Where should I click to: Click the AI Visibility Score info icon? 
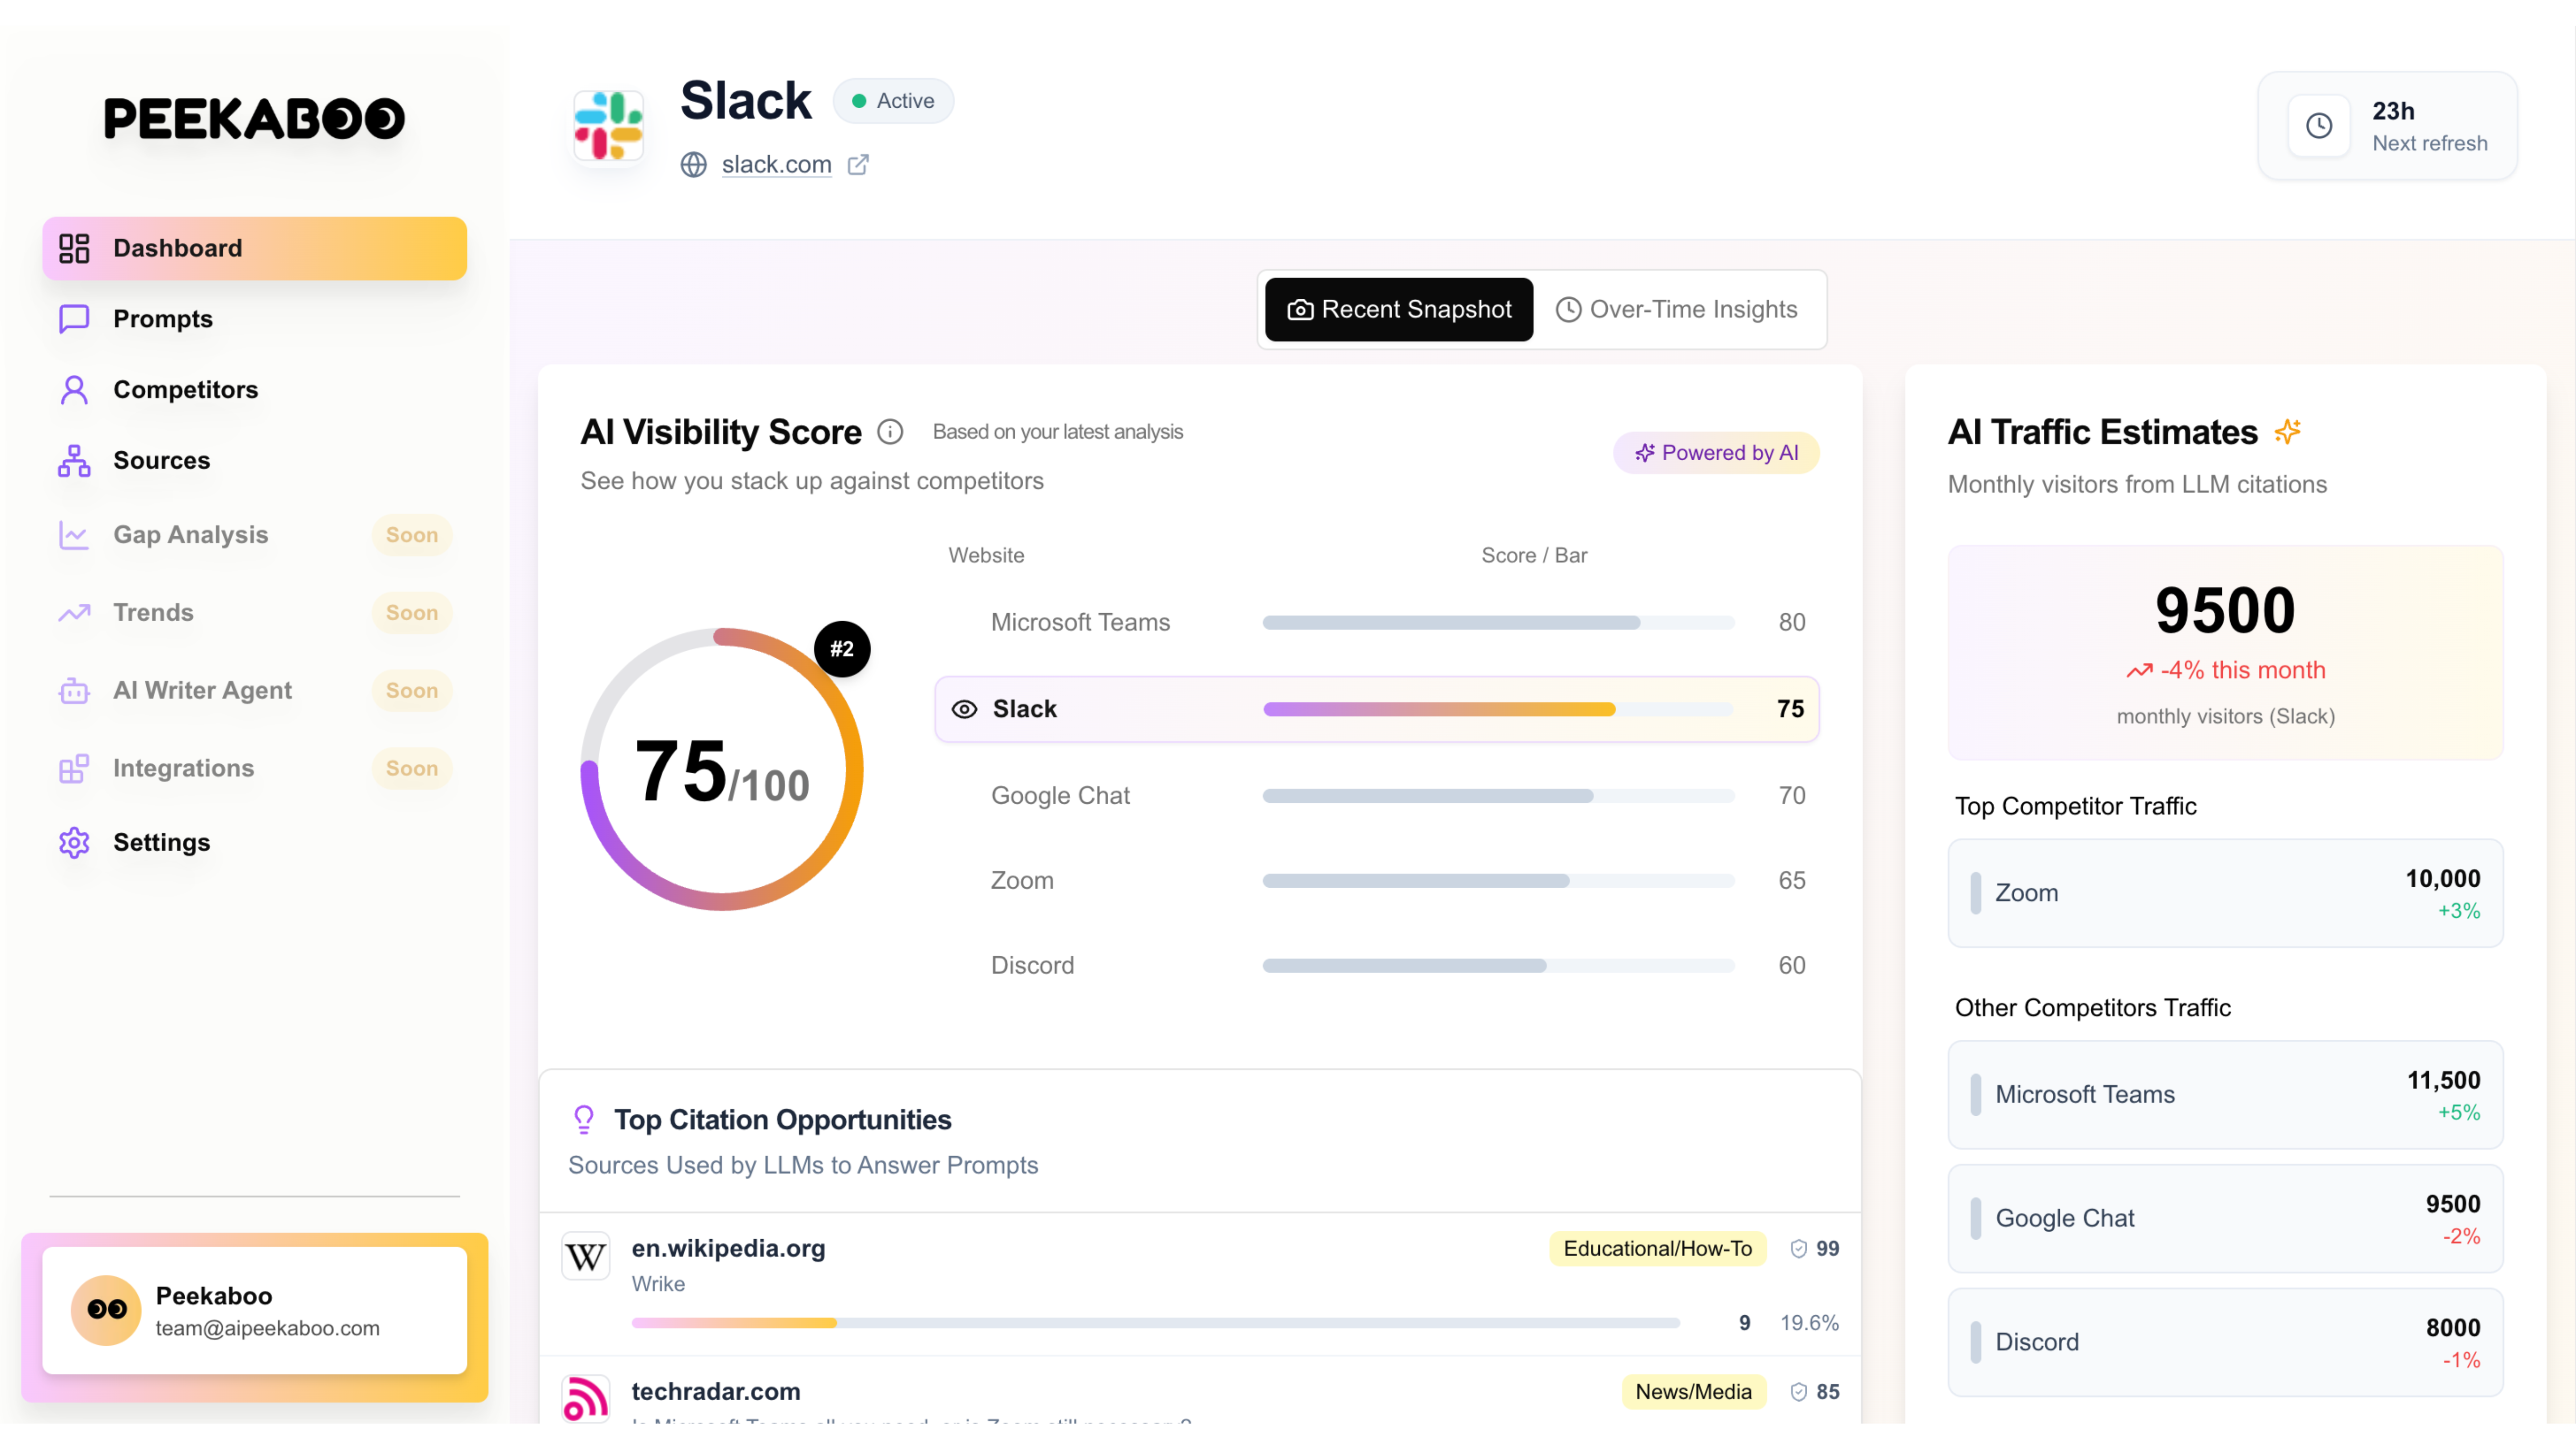890,432
